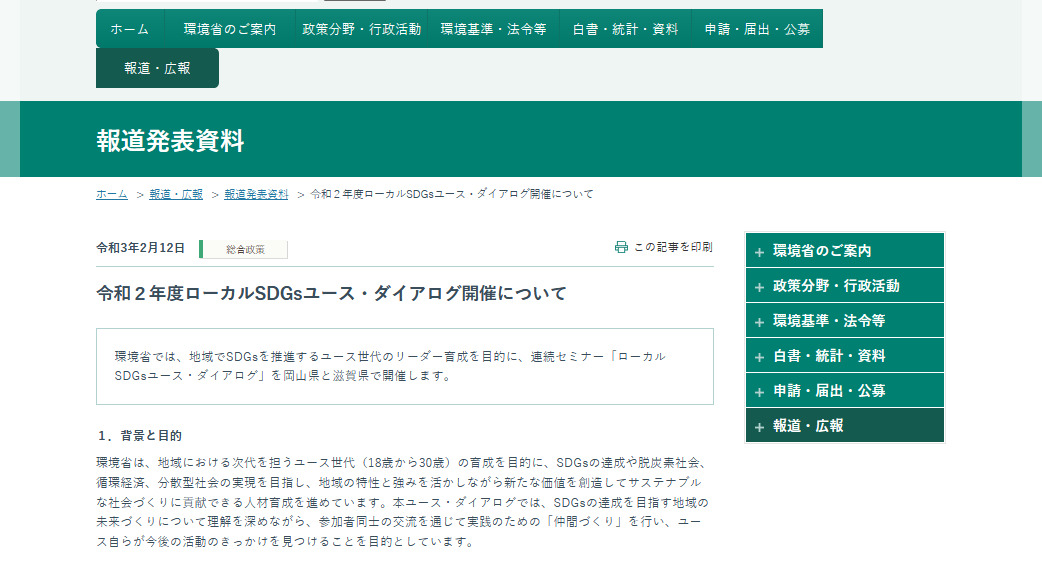
Task: Select 環境基準・法令等 in the top navigation
Action: point(493,29)
